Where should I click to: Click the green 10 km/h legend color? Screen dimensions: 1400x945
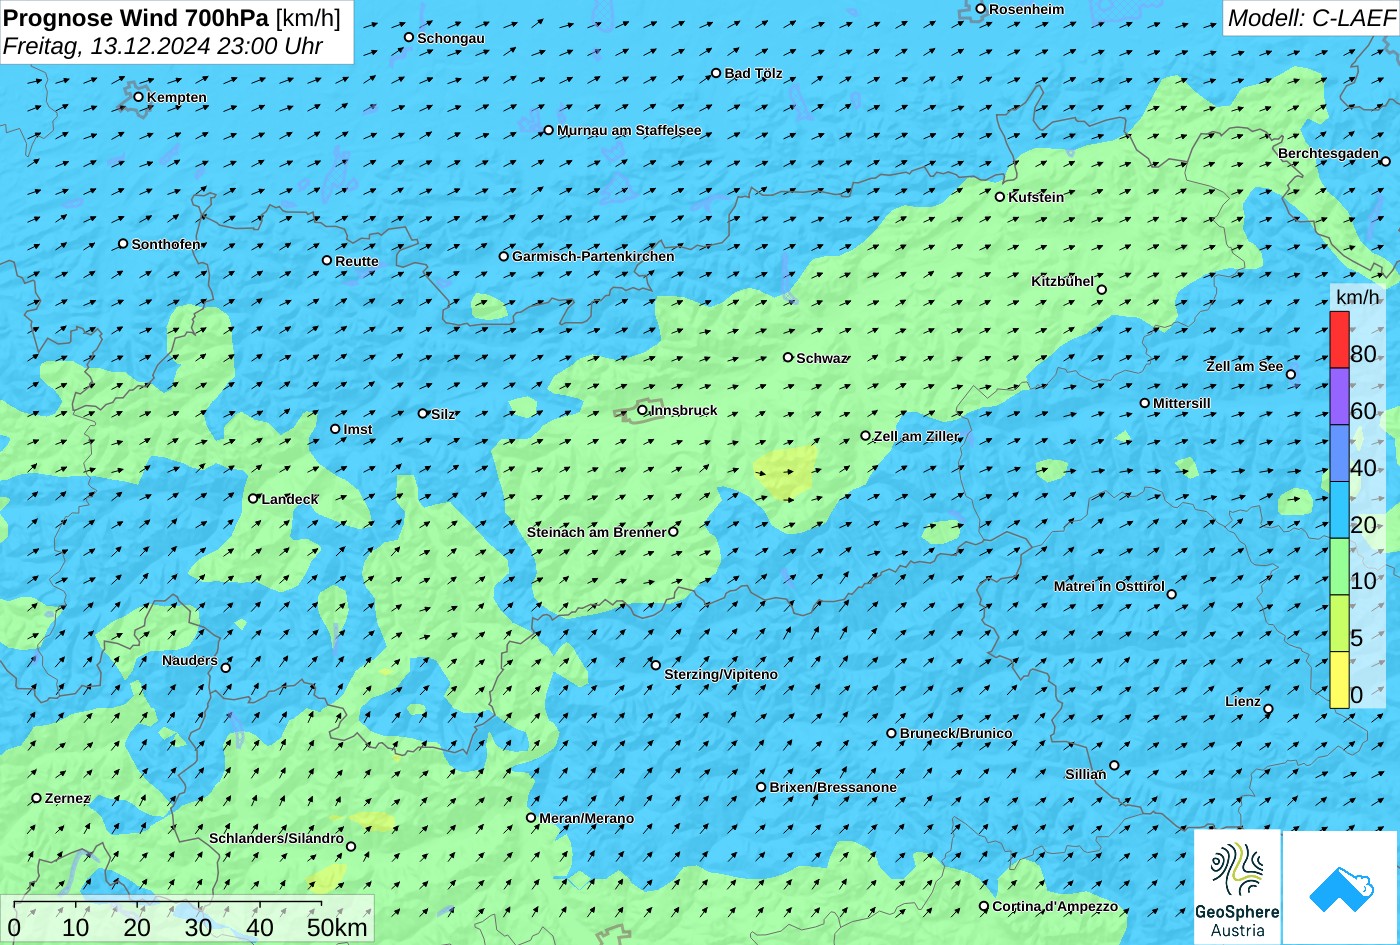click(1339, 567)
